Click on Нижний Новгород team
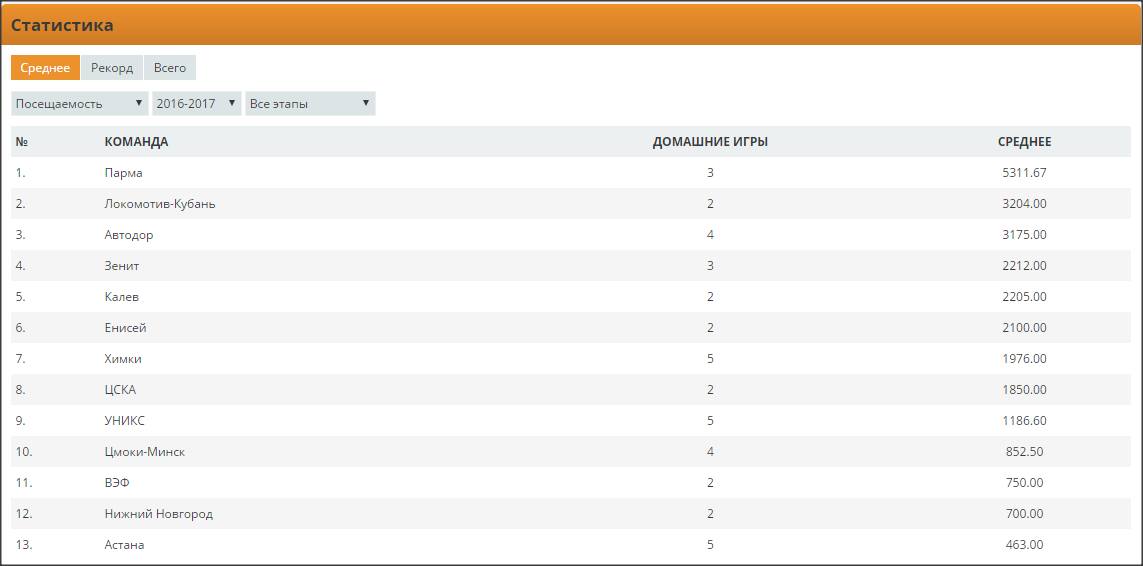 tap(158, 514)
